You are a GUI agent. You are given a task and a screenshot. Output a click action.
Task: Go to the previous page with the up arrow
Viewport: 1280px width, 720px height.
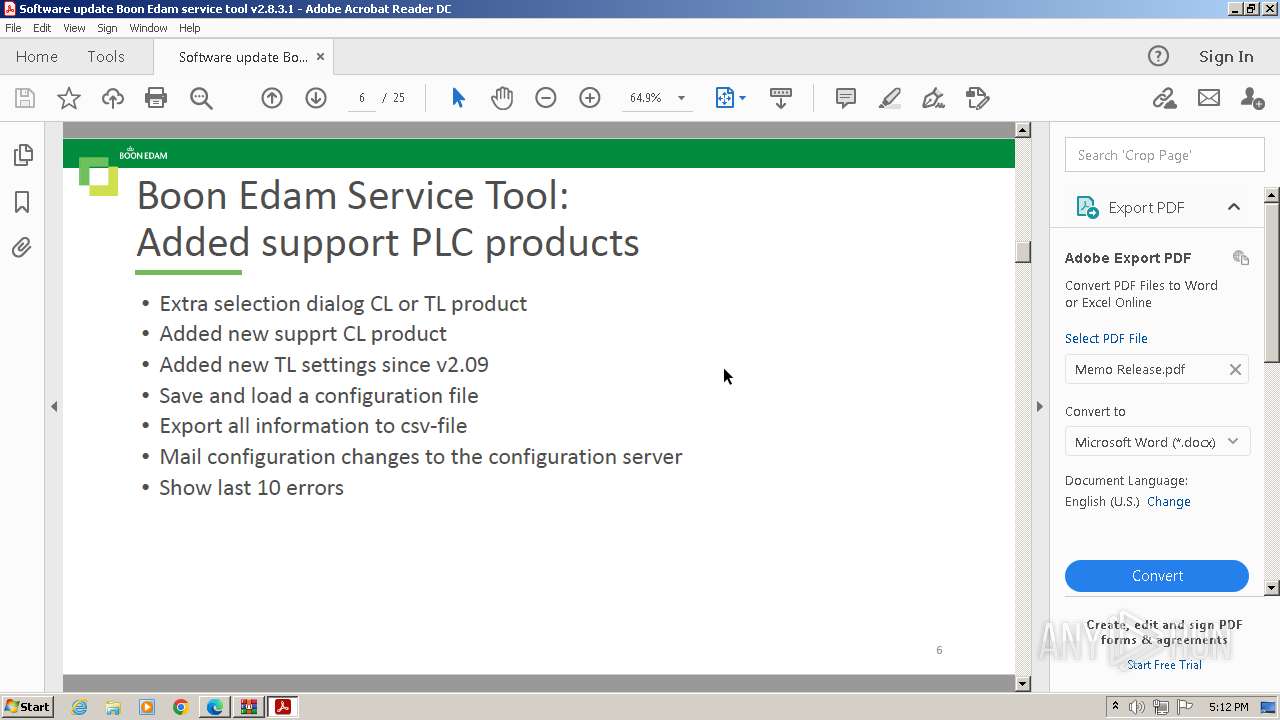click(x=272, y=98)
